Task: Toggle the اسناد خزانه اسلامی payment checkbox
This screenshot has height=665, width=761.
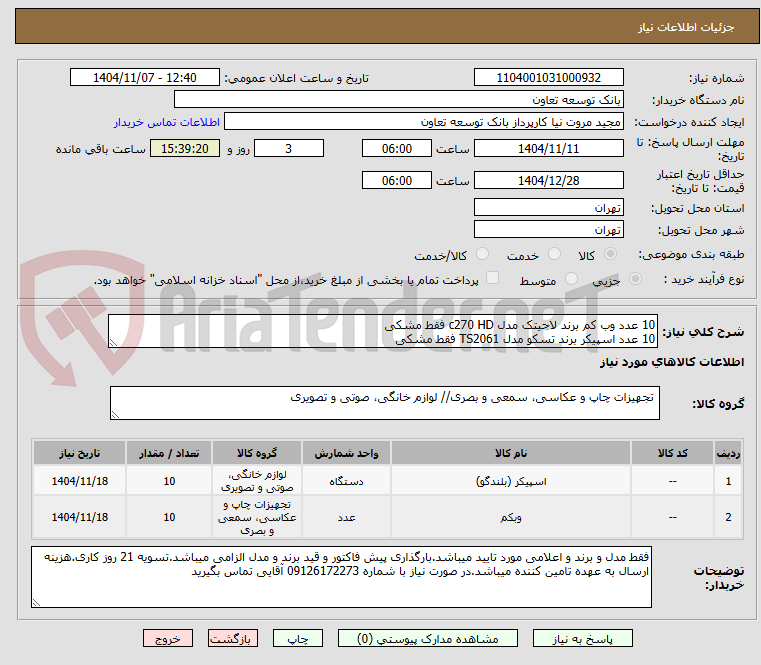Action: [x=492, y=278]
